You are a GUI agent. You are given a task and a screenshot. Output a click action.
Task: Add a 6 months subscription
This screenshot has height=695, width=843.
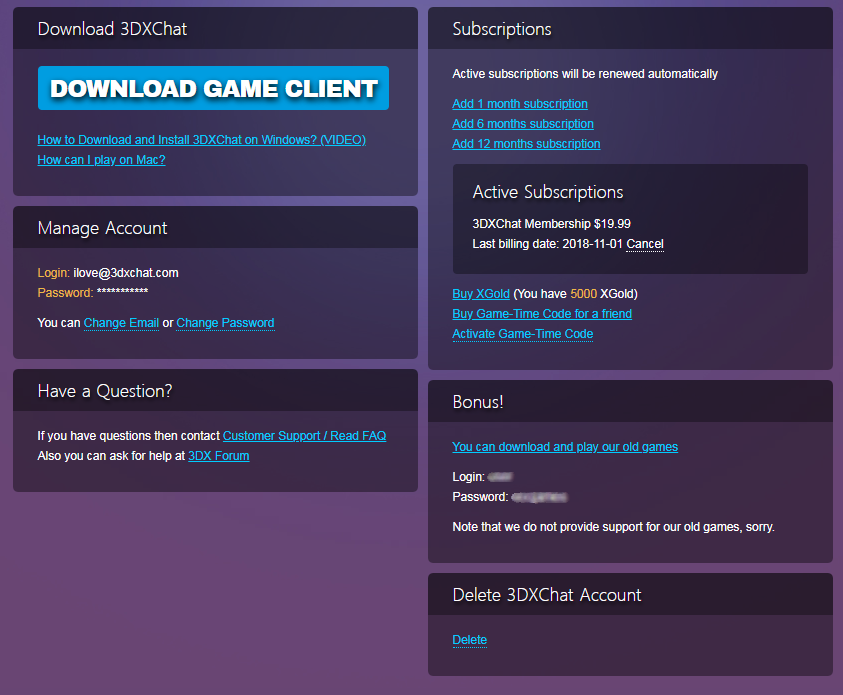coord(523,124)
